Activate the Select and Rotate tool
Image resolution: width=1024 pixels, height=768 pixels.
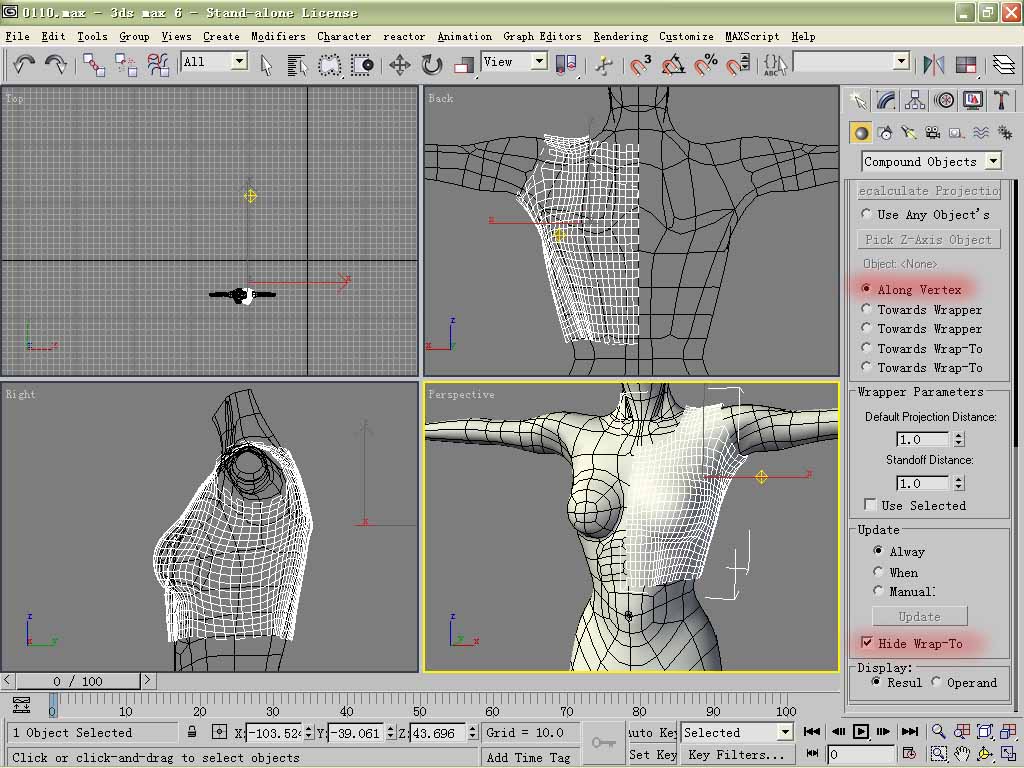click(x=432, y=64)
